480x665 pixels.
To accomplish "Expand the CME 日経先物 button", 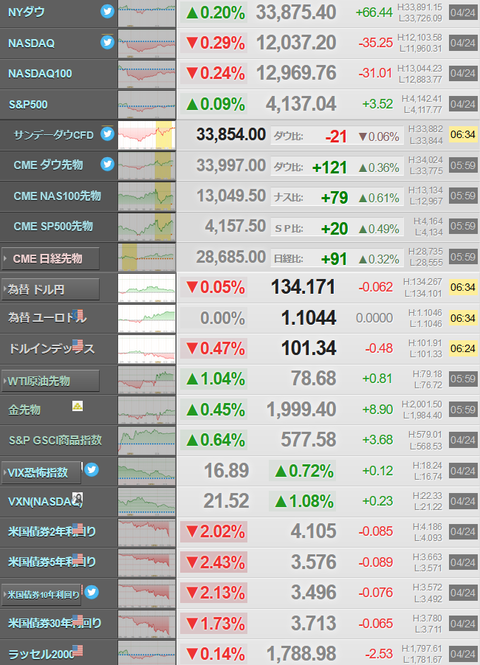I will (50, 258).
